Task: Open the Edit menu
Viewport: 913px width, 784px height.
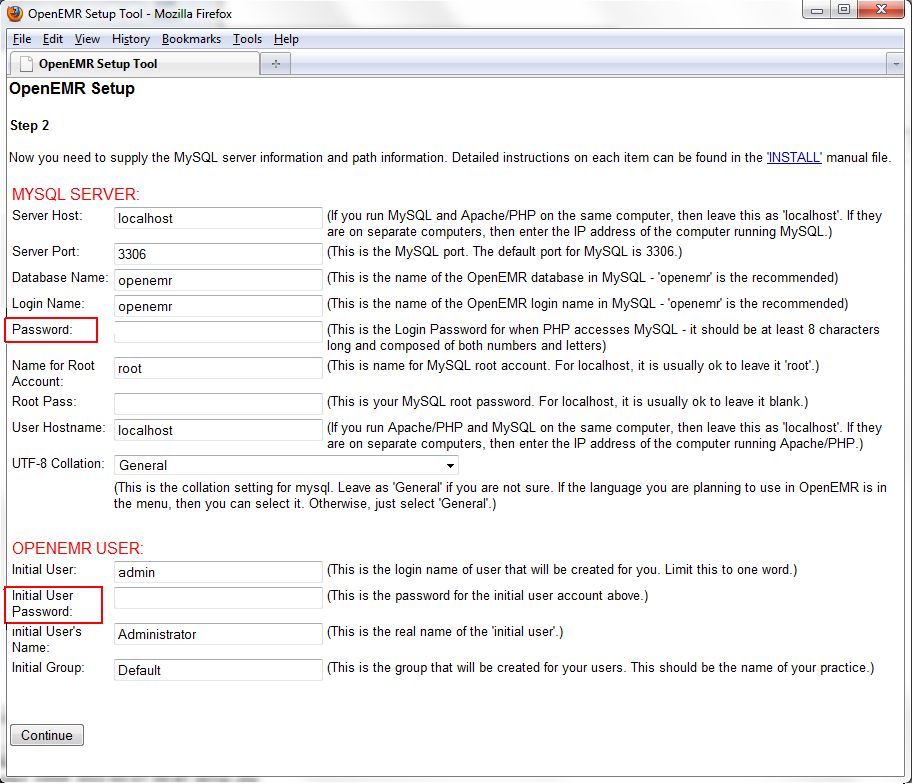Action: click(52, 39)
